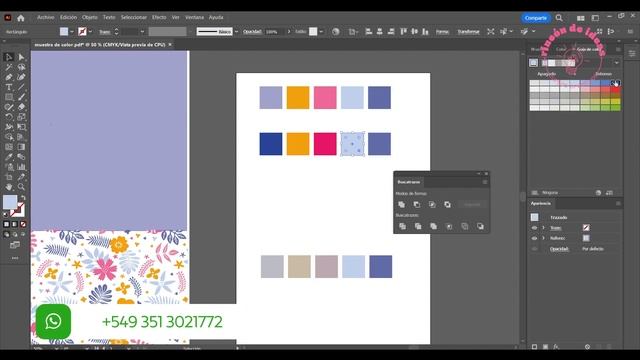Select the Selection tool in toolbar

[x=9, y=57]
